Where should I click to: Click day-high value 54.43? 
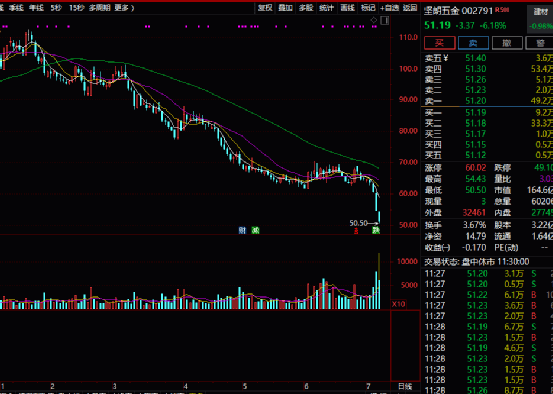tap(476, 179)
